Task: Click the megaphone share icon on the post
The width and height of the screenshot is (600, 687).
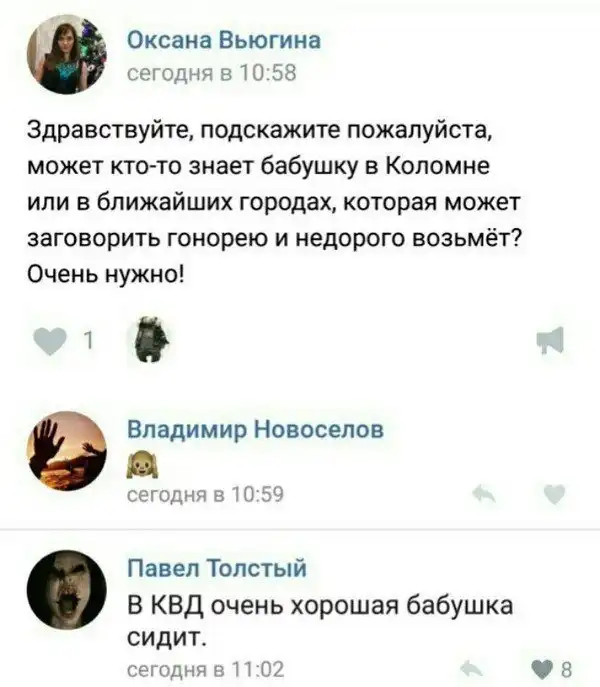Action: [550, 340]
